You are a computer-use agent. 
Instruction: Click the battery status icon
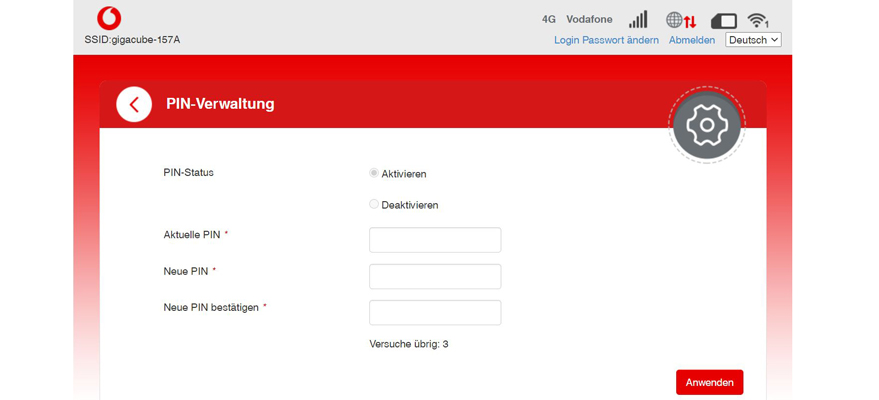723,20
